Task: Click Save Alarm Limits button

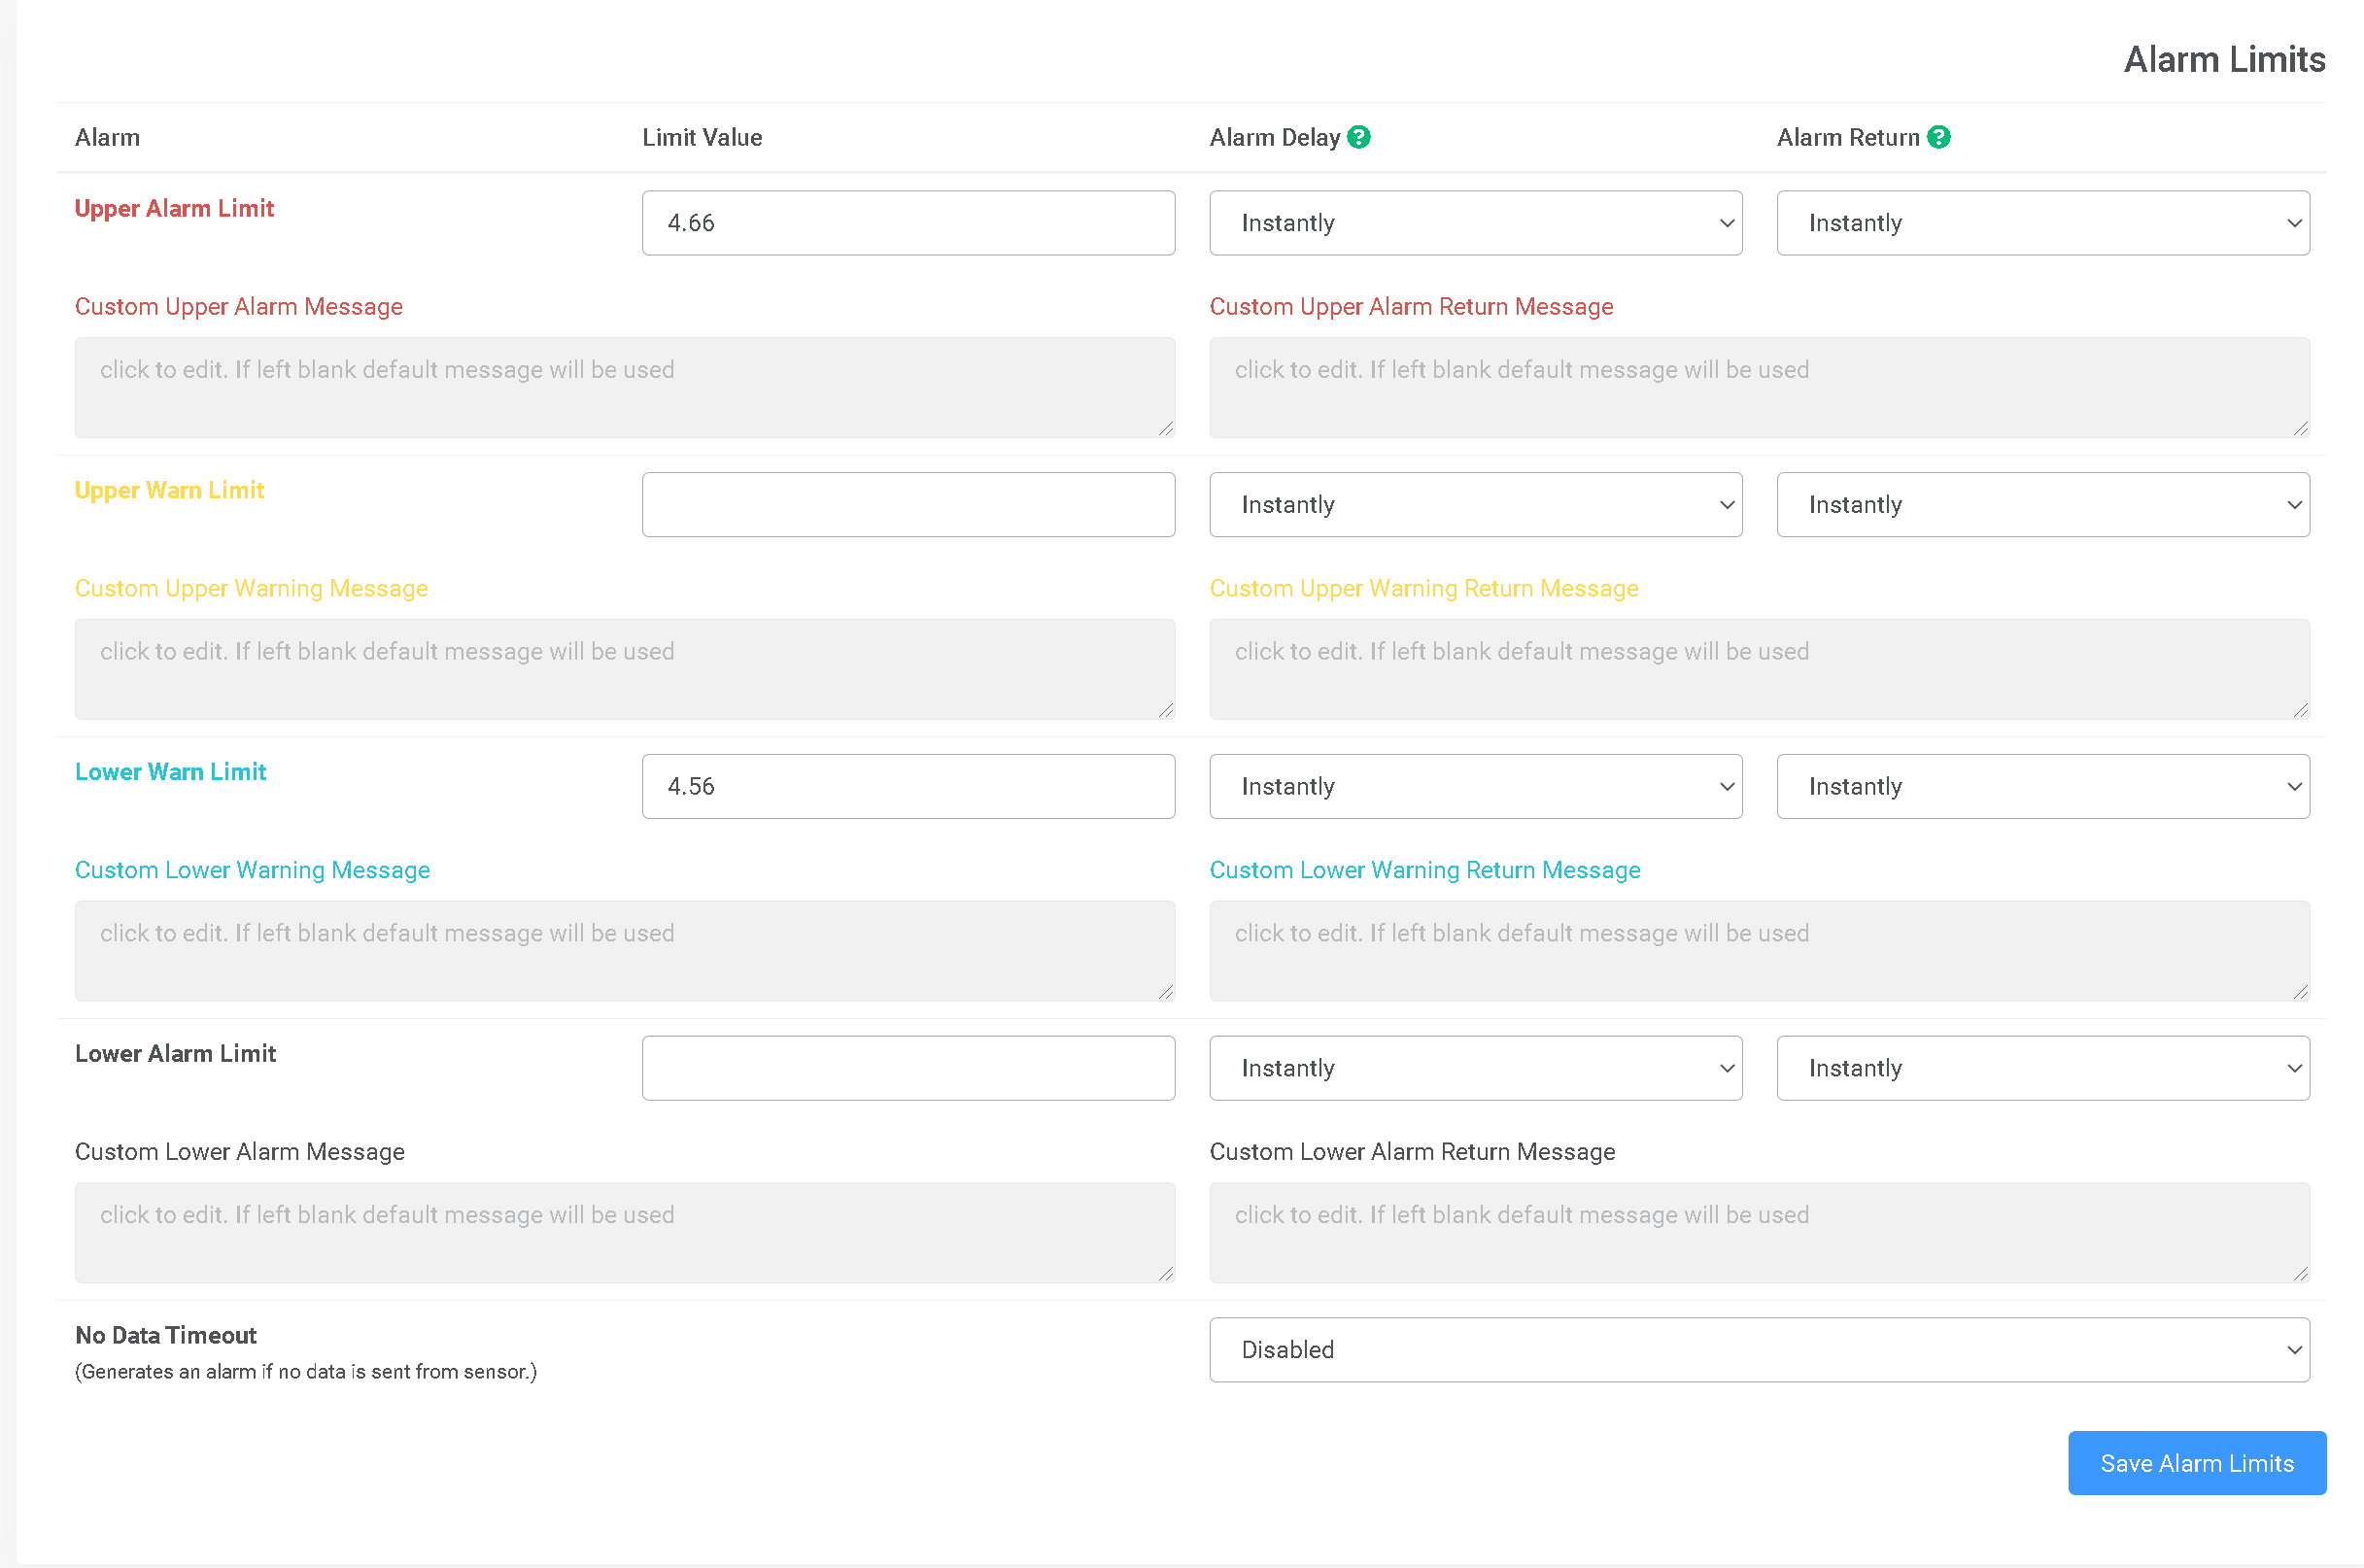Action: coord(2196,1463)
